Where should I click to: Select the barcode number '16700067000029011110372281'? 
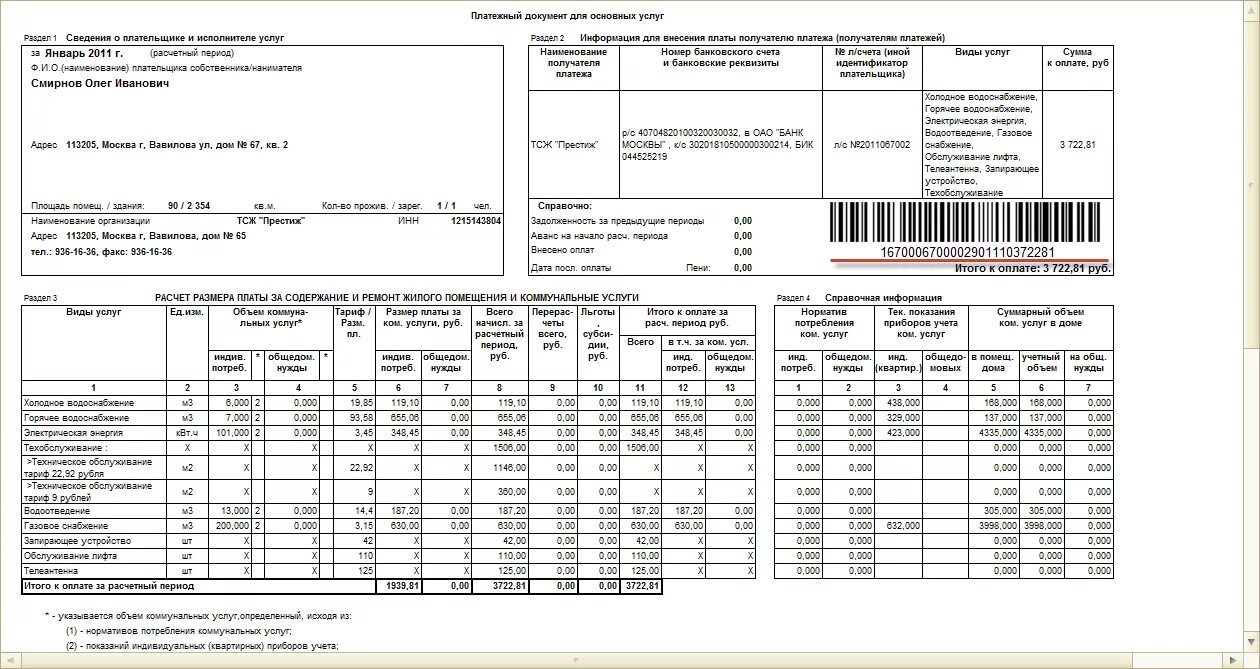[967, 253]
